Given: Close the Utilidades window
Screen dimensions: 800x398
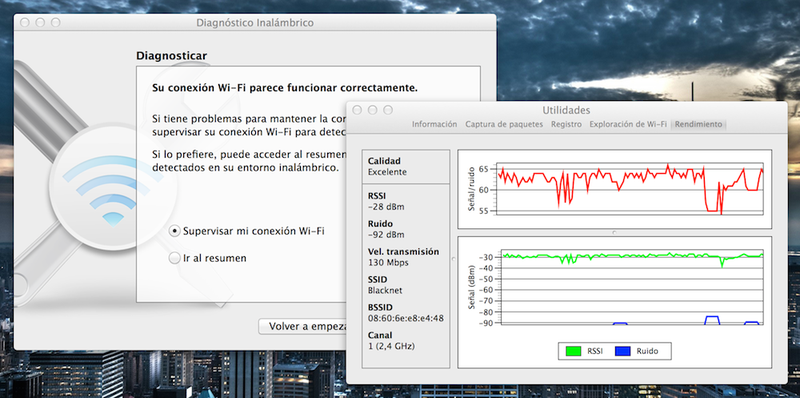Looking at the screenshot, I should pyautogui.click(x=357, y=110).
